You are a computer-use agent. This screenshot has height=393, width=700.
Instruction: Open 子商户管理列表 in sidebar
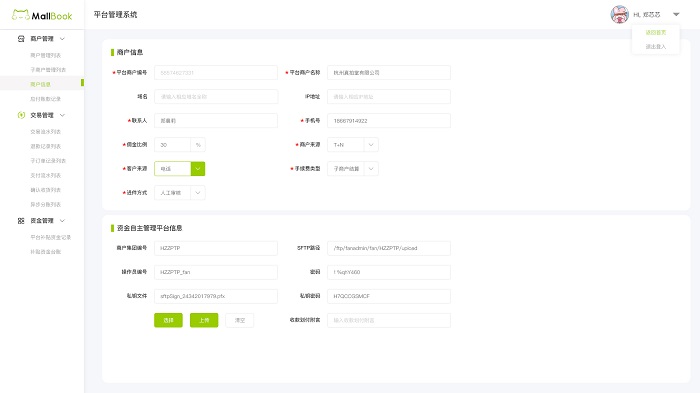[48, 70]
